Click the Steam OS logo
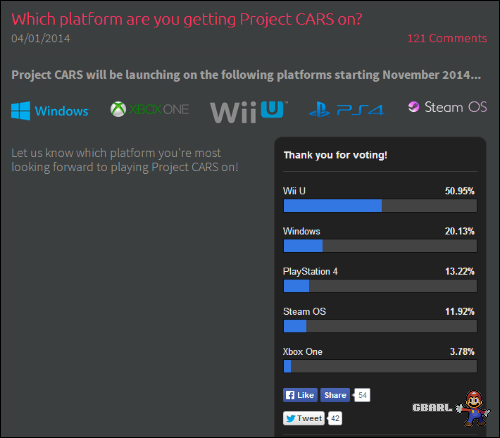This screenshot has width=500, height=438. tap(448, 107)
